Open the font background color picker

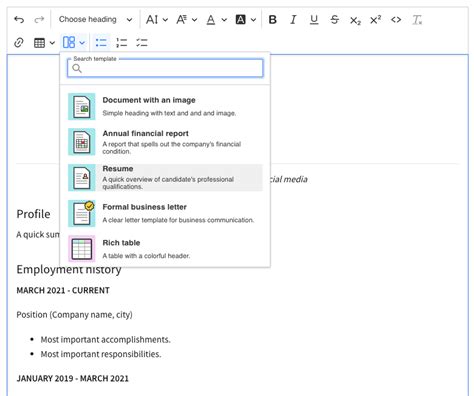point(246,20)
